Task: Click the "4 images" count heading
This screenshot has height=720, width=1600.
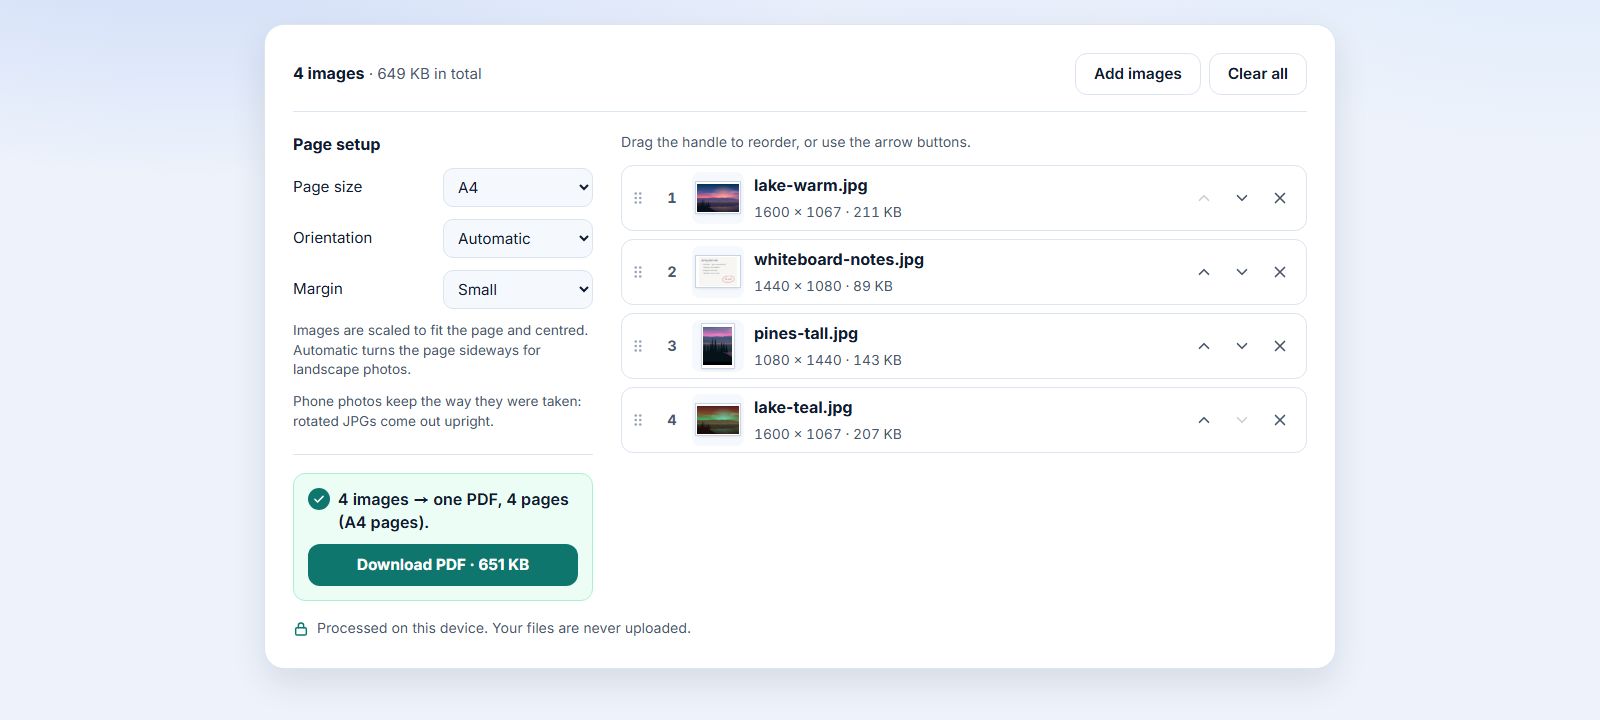Action: 329,74
